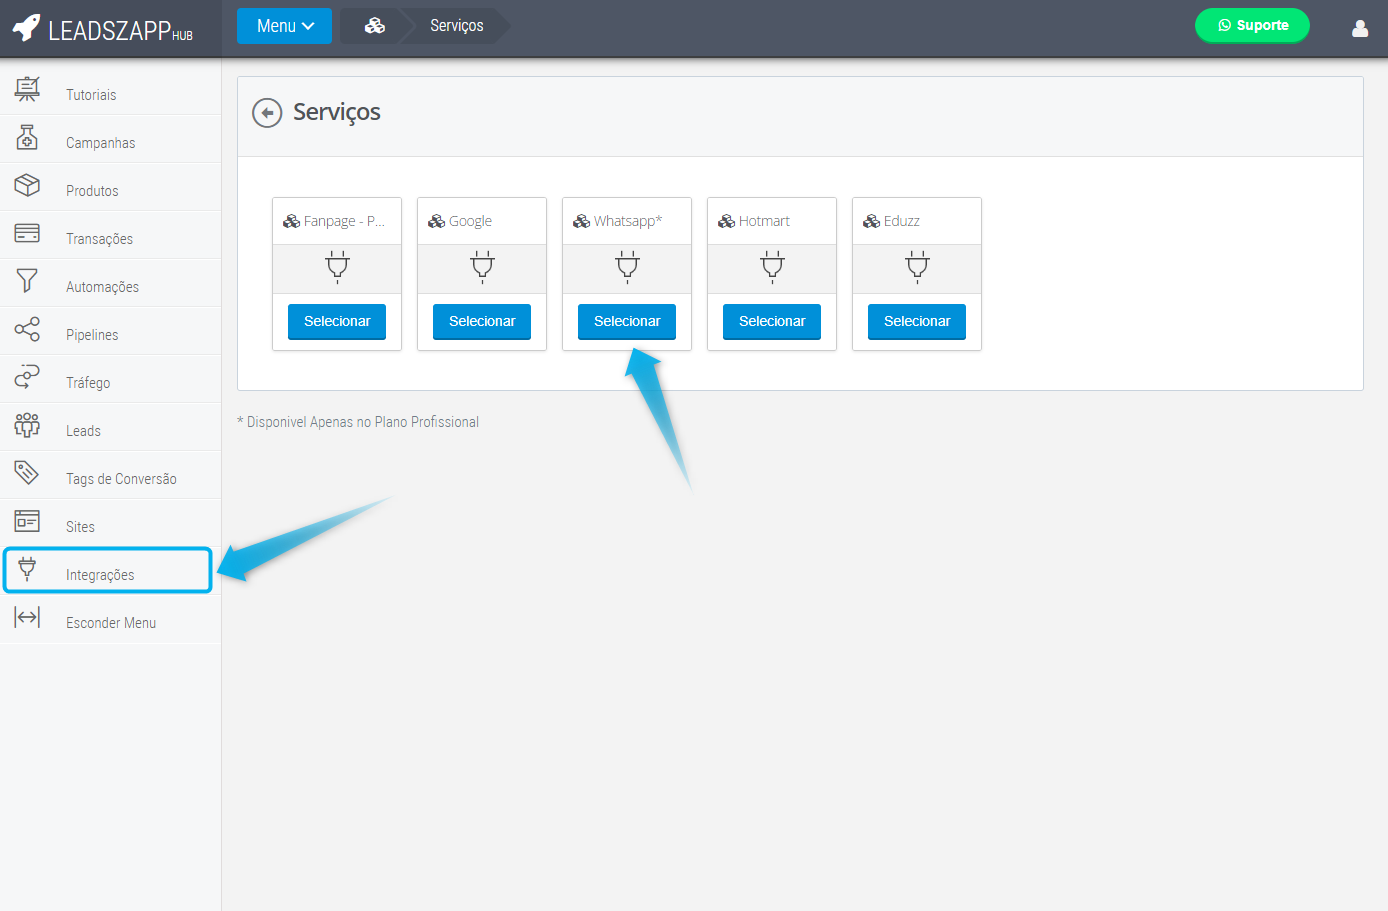Select the Transações card icon
The height and width of the screenshot is (911, 1388).
click(27, 234)
